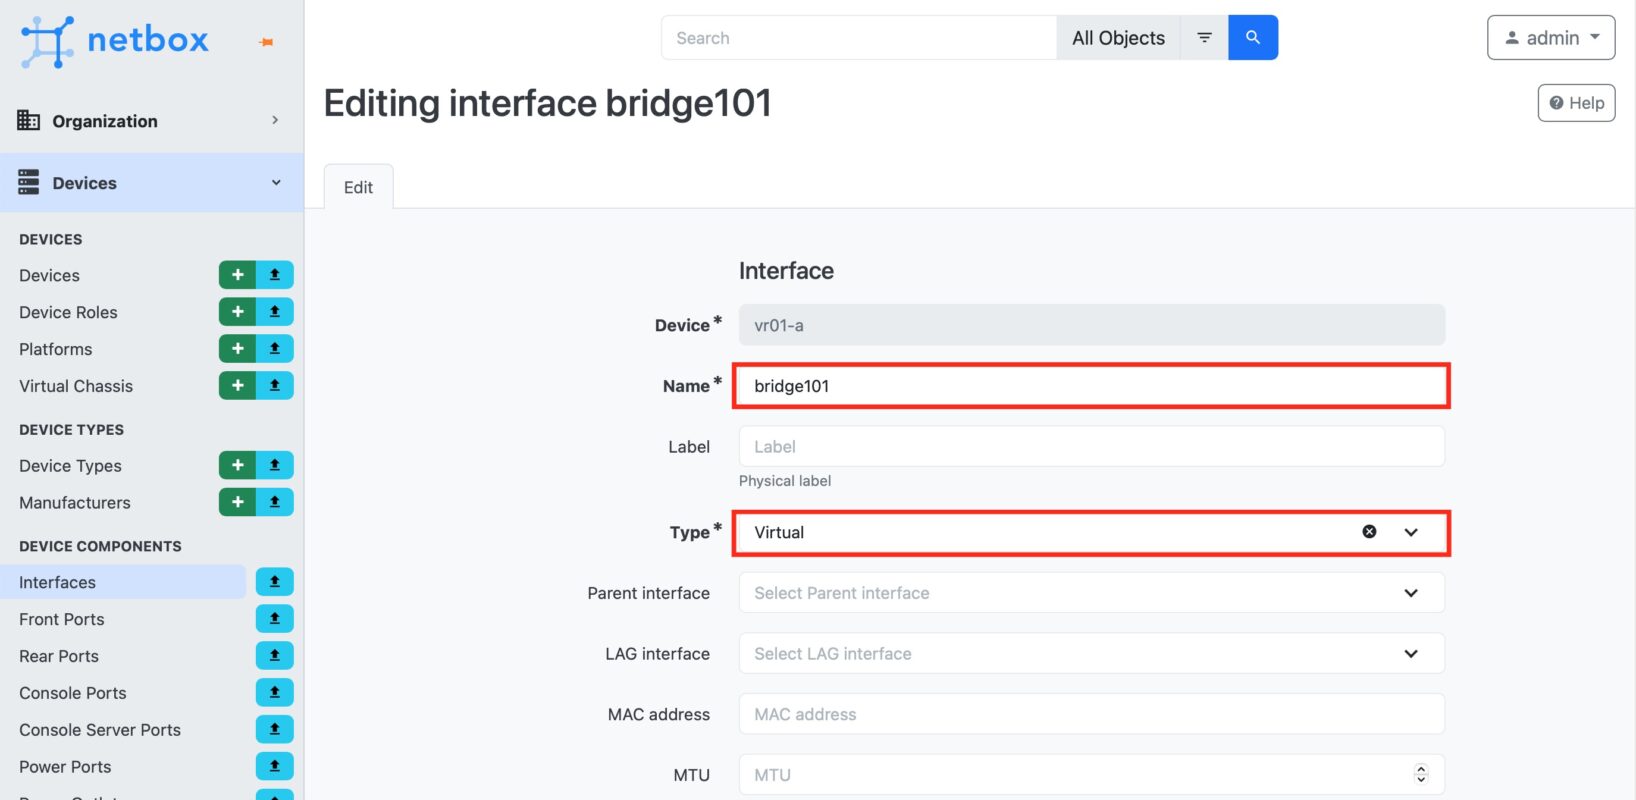Viewport: 1636px width, 800px height.
Task: Click the Organization building icon
Action: coord(29,120)
